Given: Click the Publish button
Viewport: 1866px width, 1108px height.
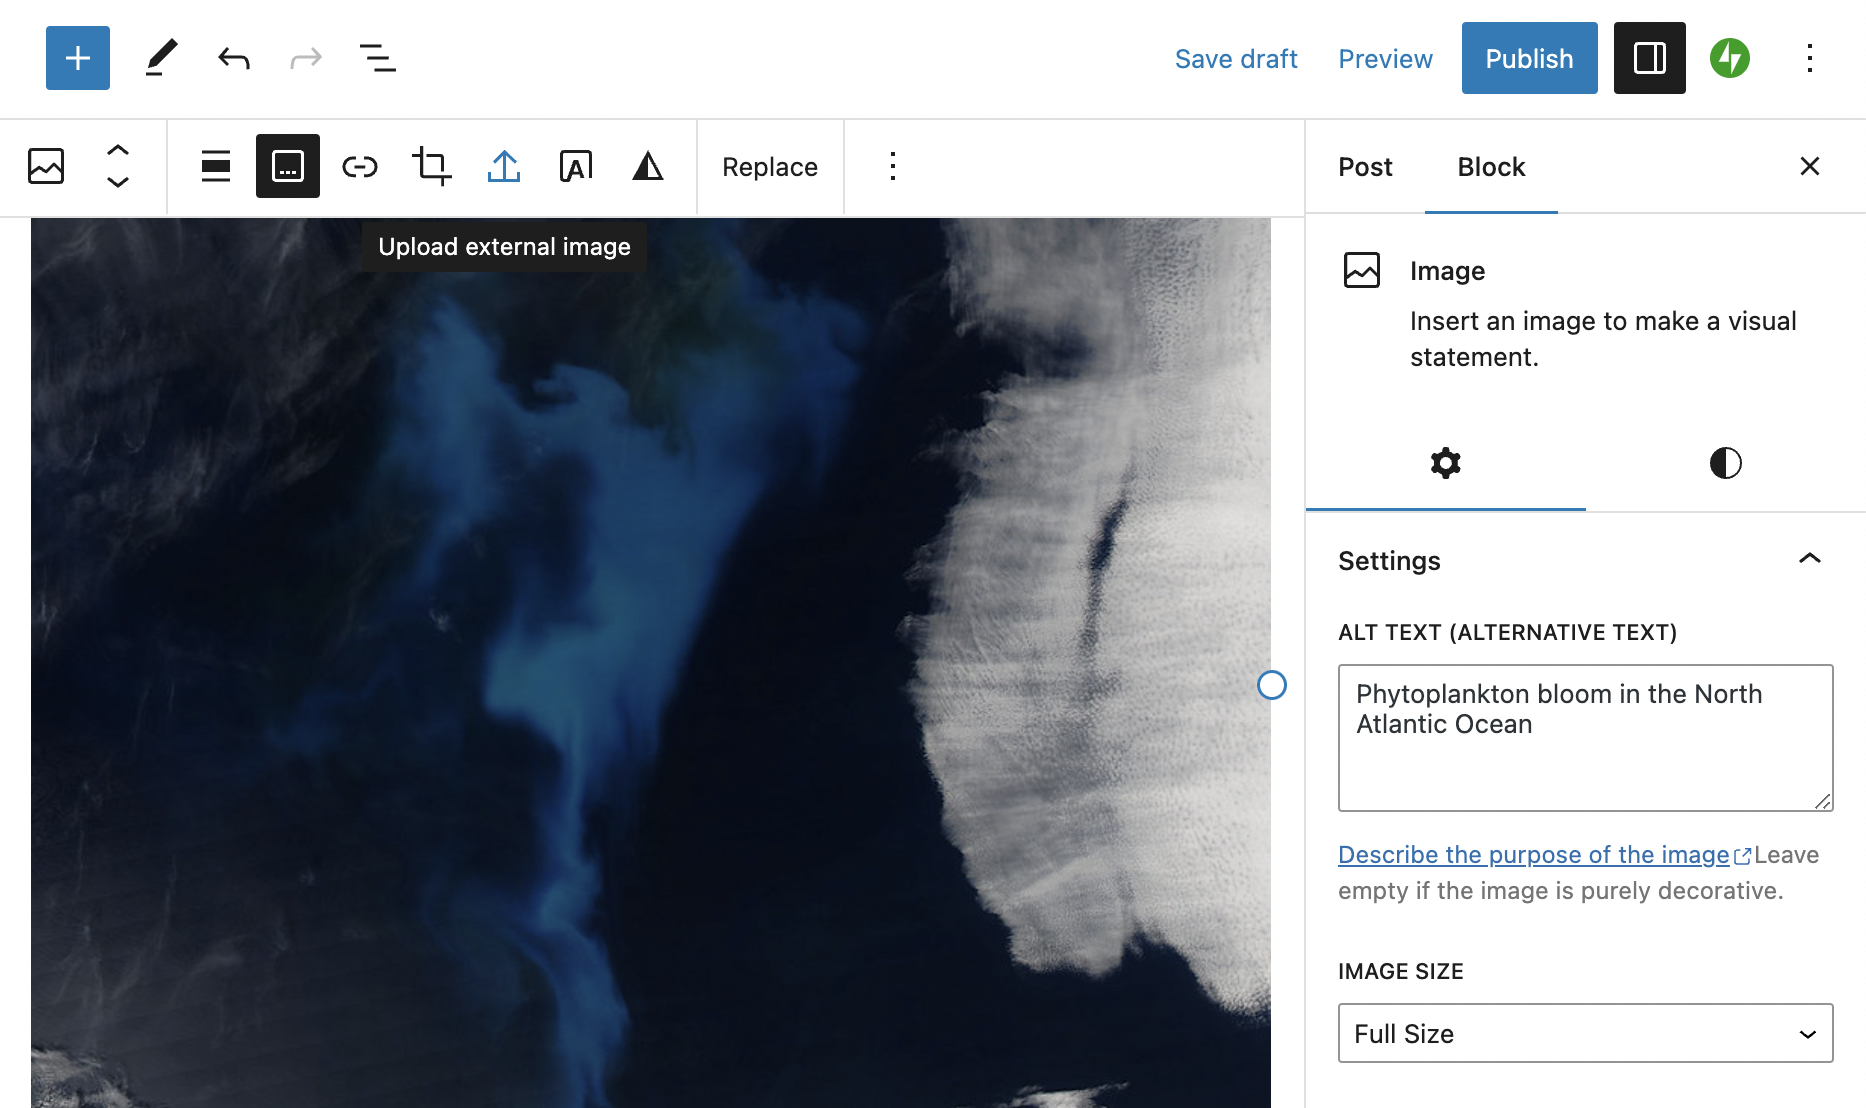Looking at the screenshot, I should 1529,58.
